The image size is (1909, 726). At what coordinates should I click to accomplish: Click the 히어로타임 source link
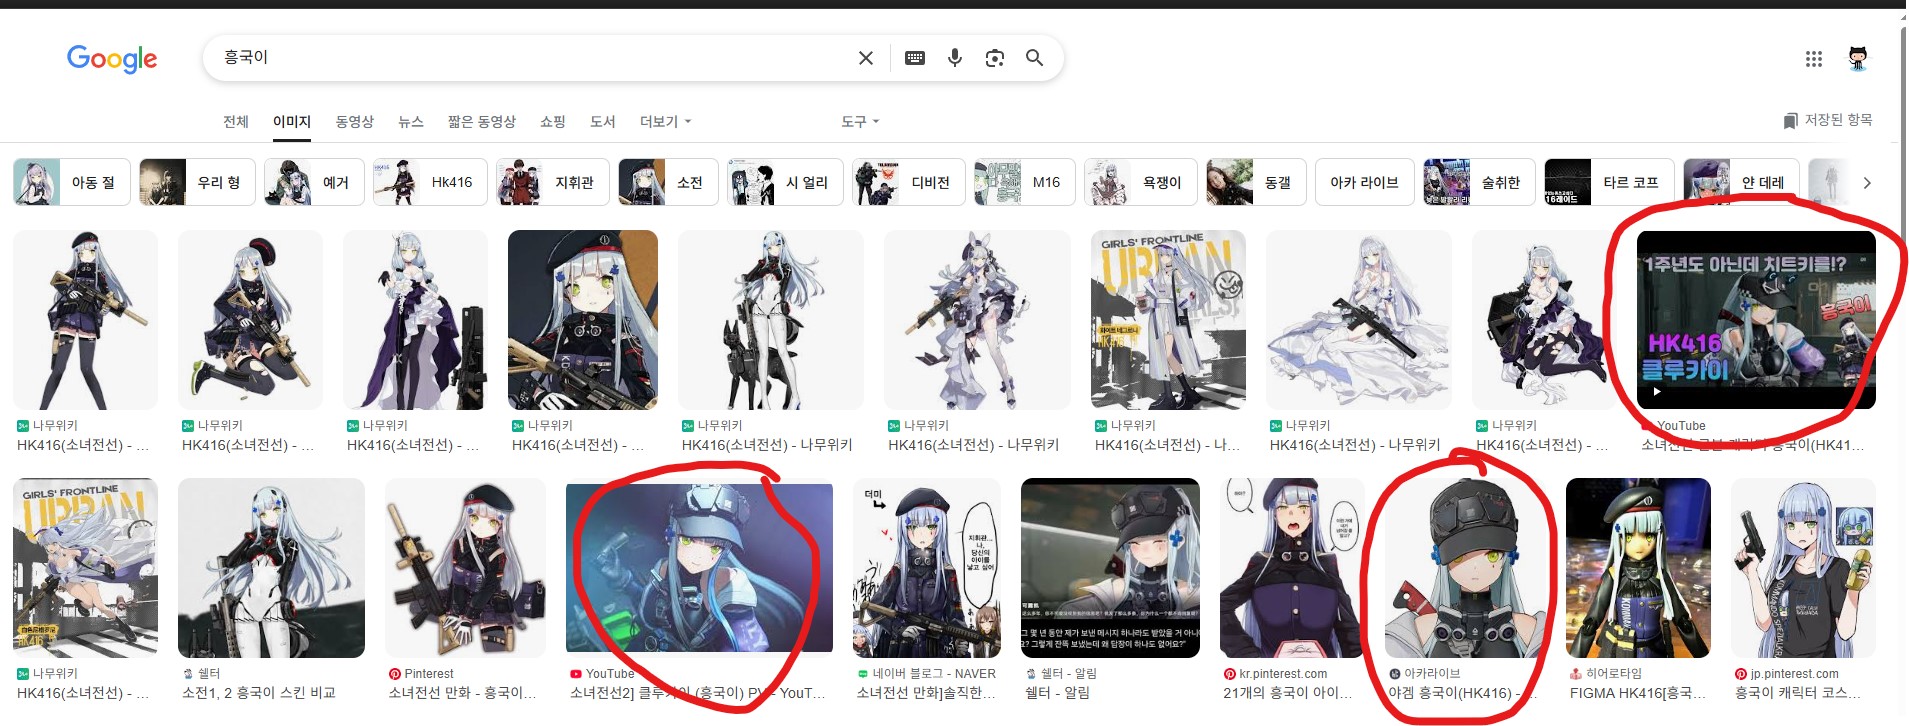(1614, 674)
